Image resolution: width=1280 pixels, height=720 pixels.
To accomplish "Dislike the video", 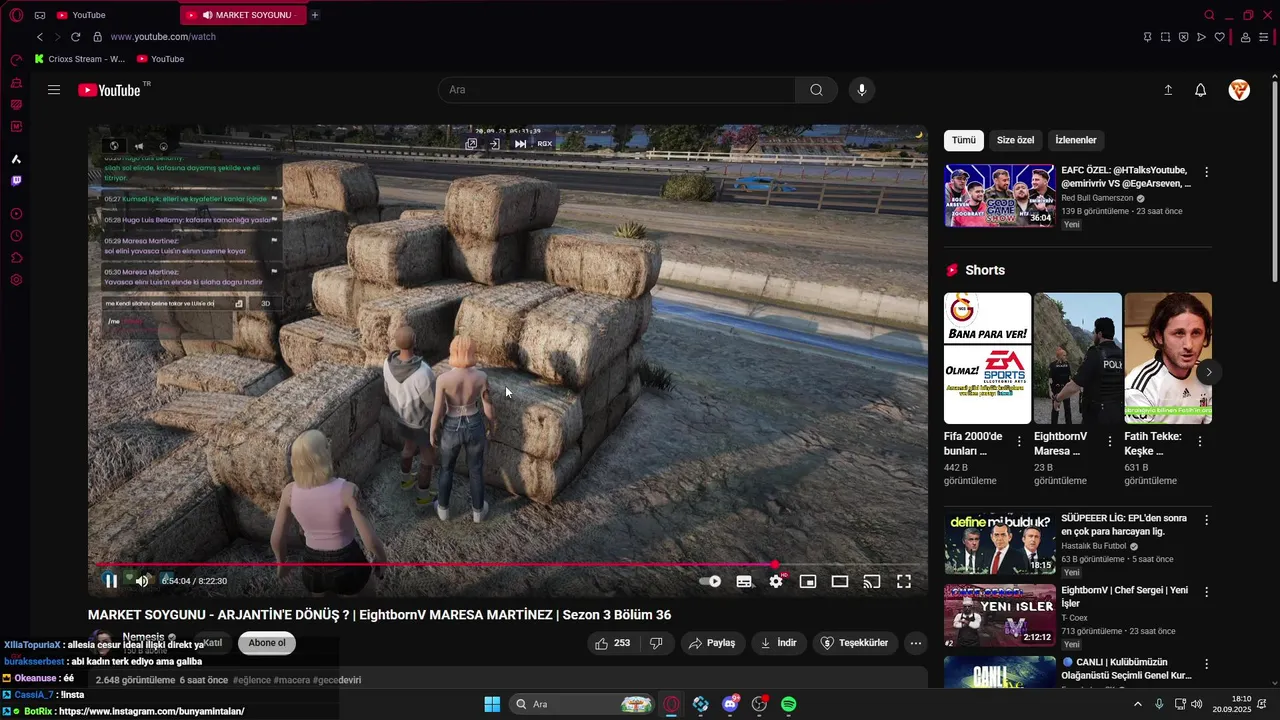I will tap(656, 643).
